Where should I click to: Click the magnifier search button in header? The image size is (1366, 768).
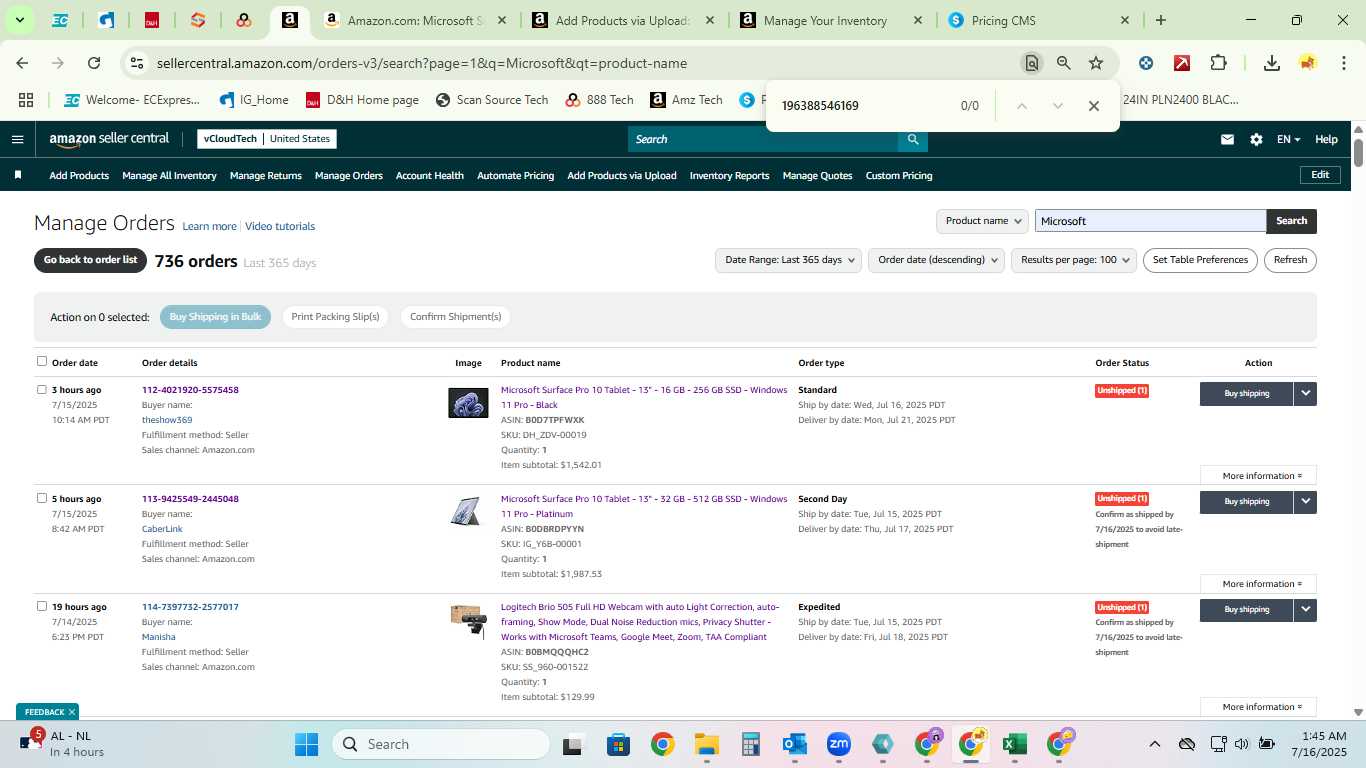pyautogui.click(x=912, y=139)
